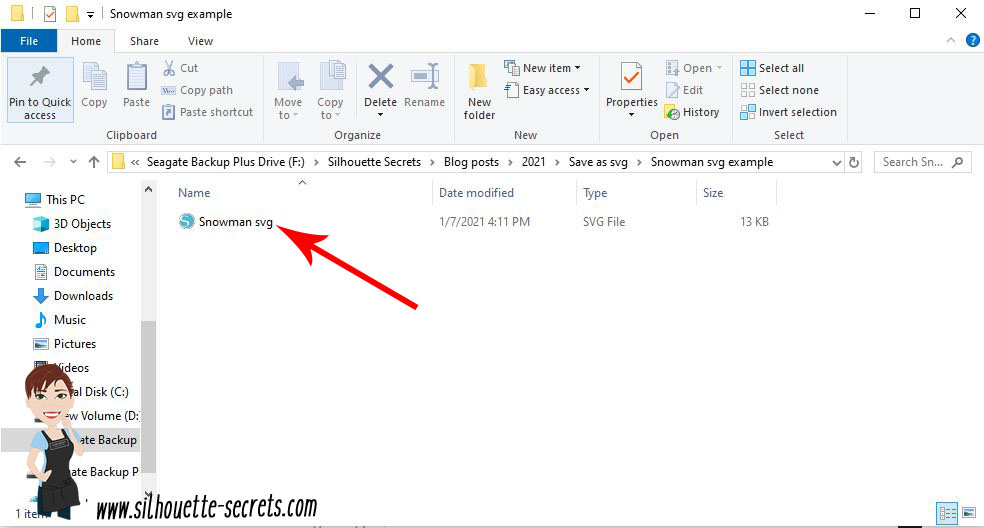The width and height of the screenshot is (984, 528).
Task: Choose Copy path
Action: pyautogui.click(x=198, y=90)
